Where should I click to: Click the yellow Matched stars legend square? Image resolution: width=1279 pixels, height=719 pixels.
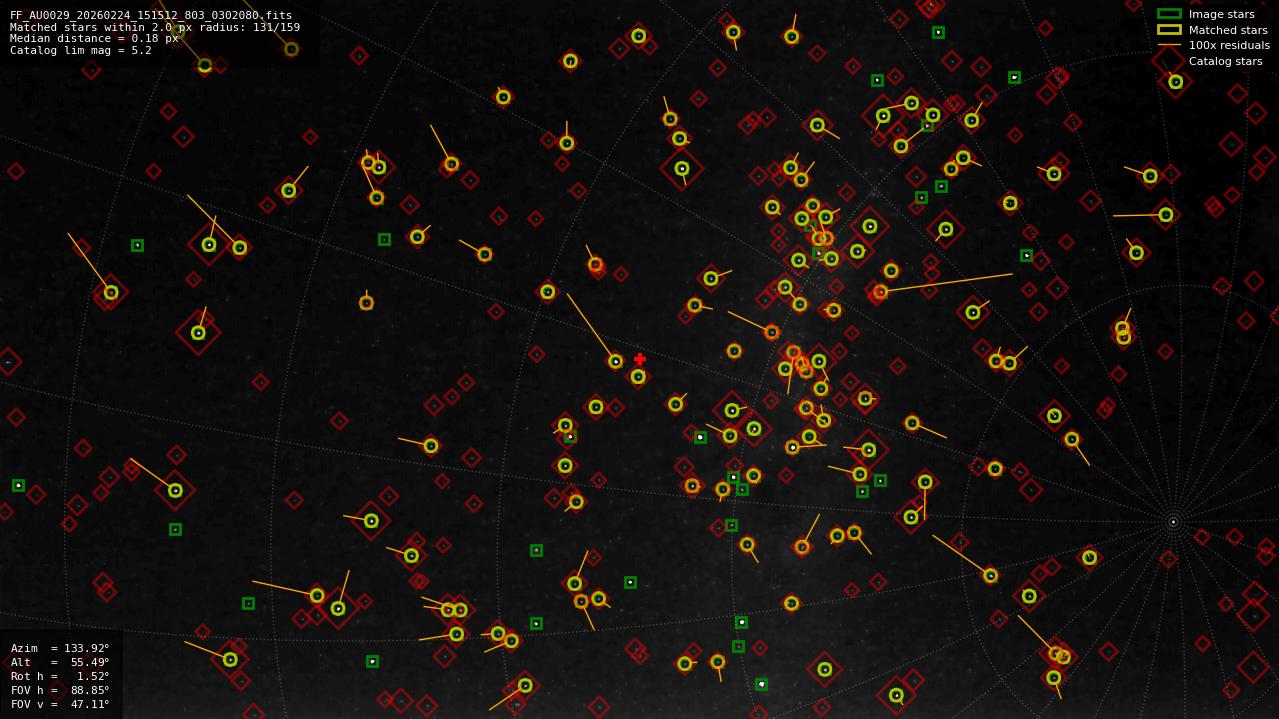coord(1169,30)
